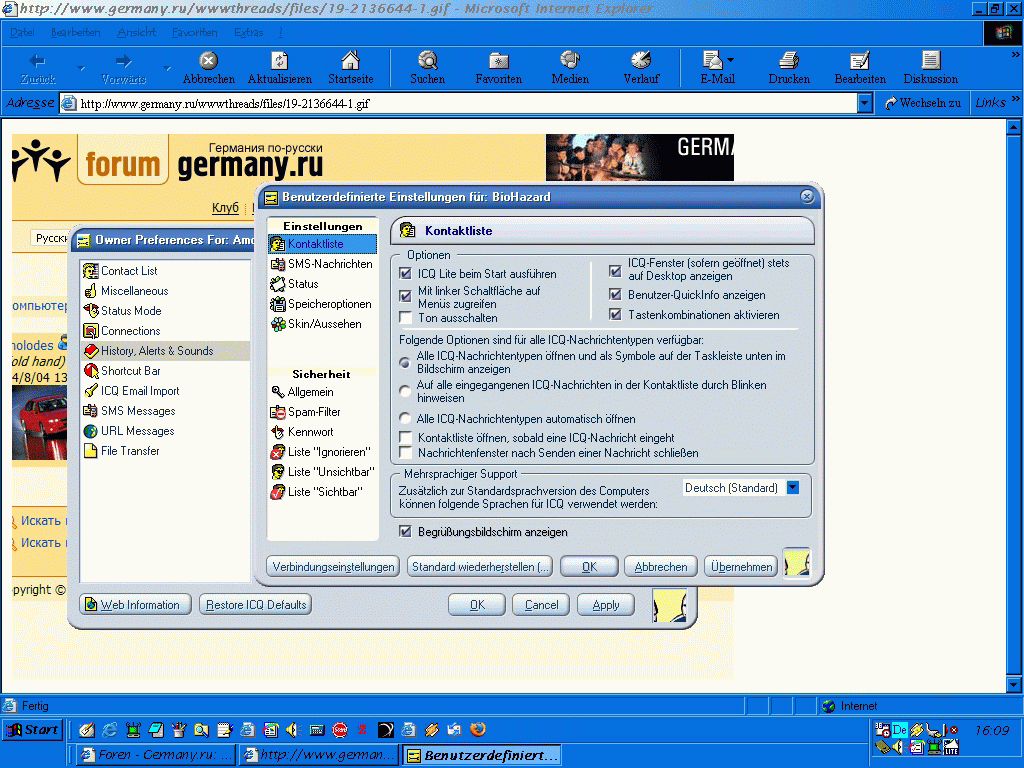Go to Startseite home icon
1024x768 pixels.
click(x=351, y=61)
